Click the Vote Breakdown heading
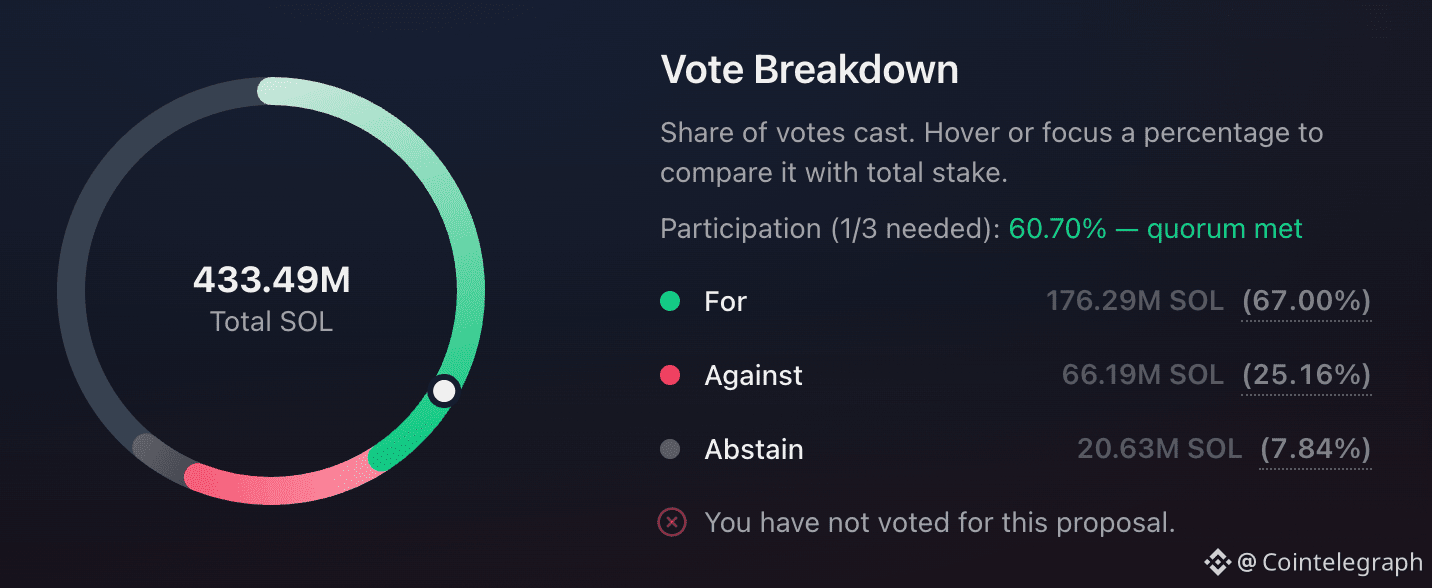Image resolution: width=1432 pixels, height=588 pixels. 810,70
